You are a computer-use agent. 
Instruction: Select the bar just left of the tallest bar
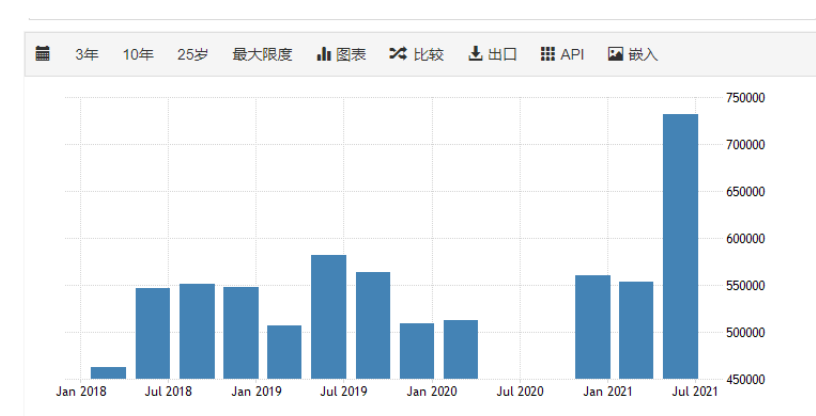tap(636, 330)
